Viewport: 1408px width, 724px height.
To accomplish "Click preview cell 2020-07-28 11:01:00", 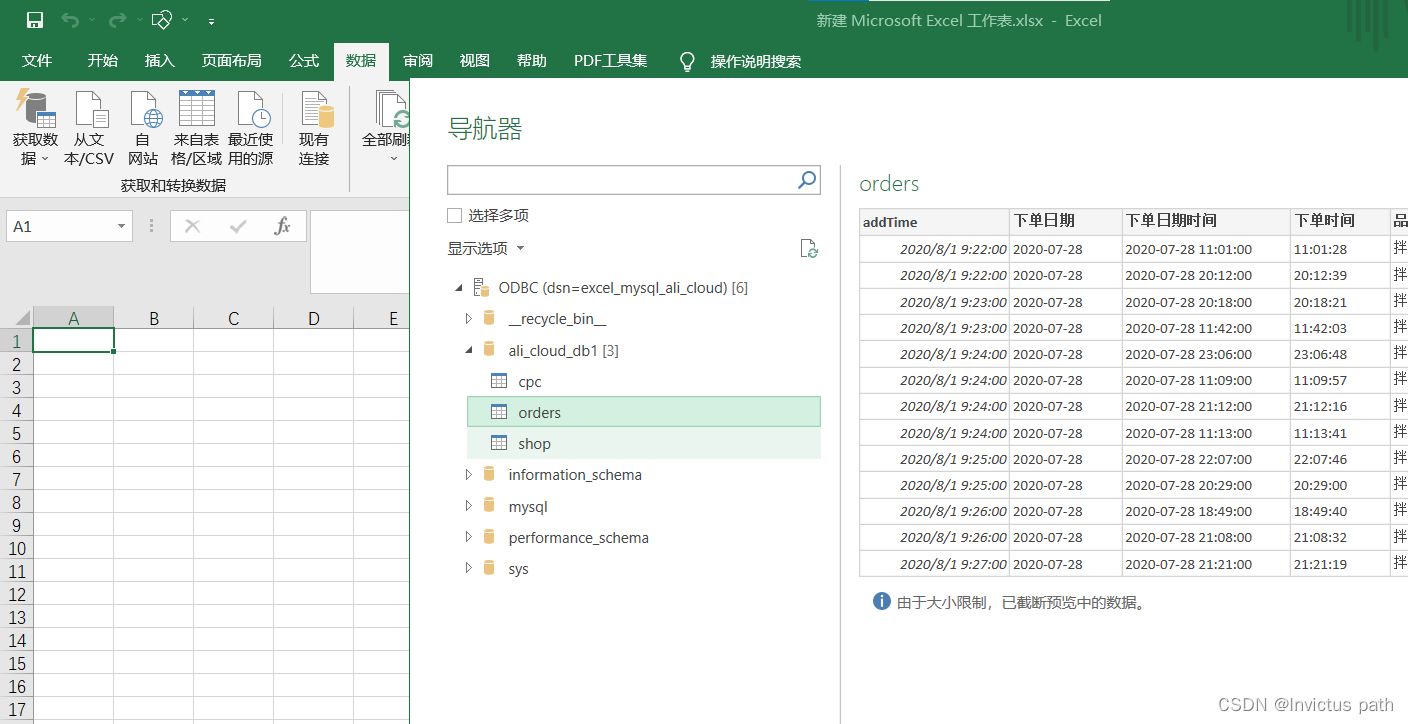I will (1206, 249).
